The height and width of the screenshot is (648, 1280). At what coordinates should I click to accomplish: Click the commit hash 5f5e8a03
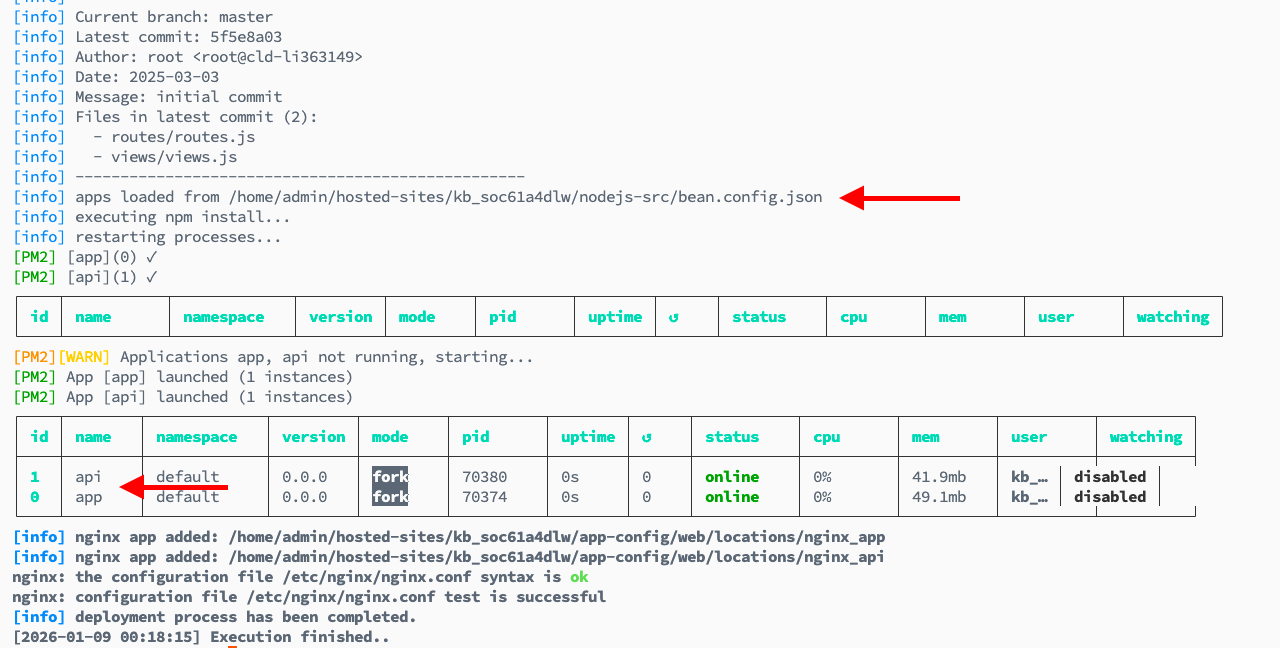coord(246,37)
